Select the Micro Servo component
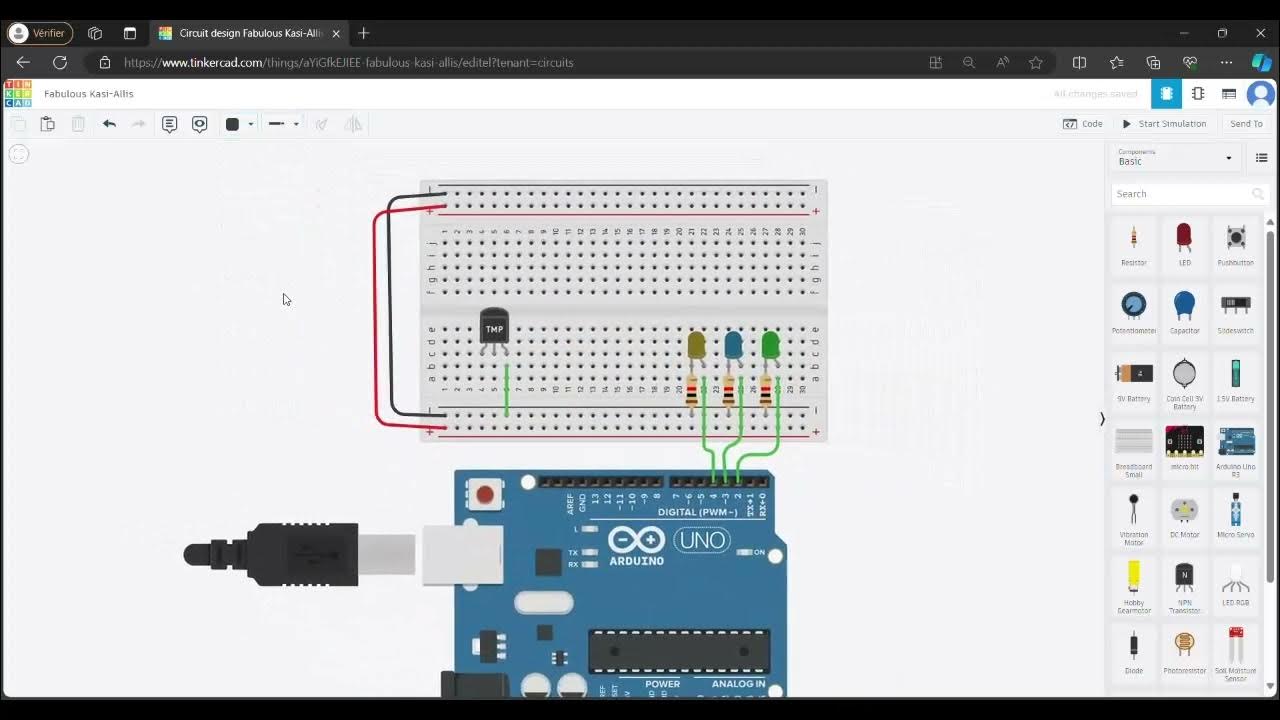 click(x=1236, y=515)
